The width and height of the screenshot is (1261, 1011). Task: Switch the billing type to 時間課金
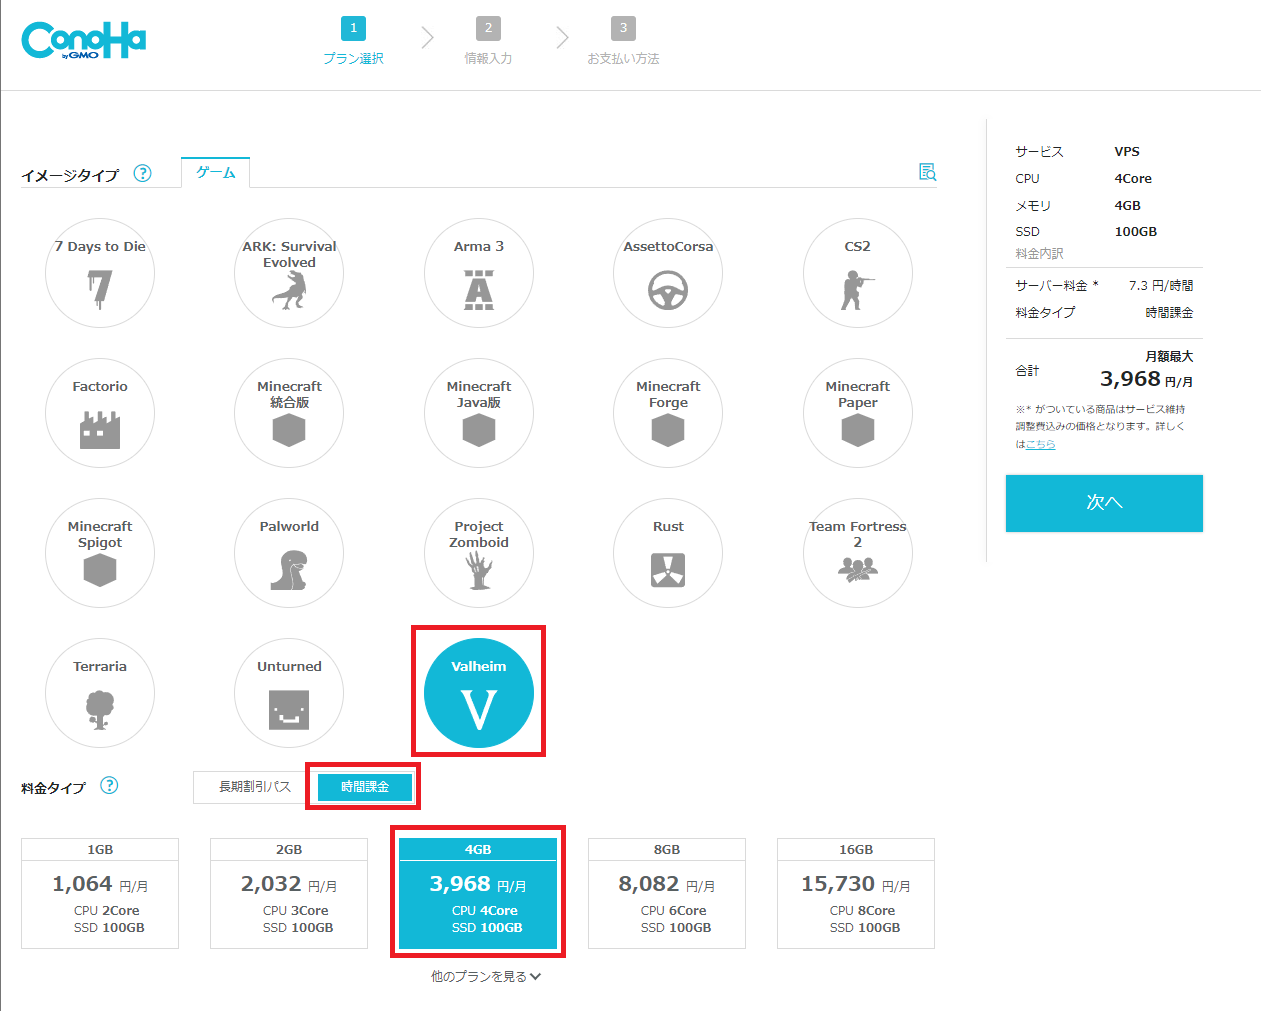pos(365,787)
